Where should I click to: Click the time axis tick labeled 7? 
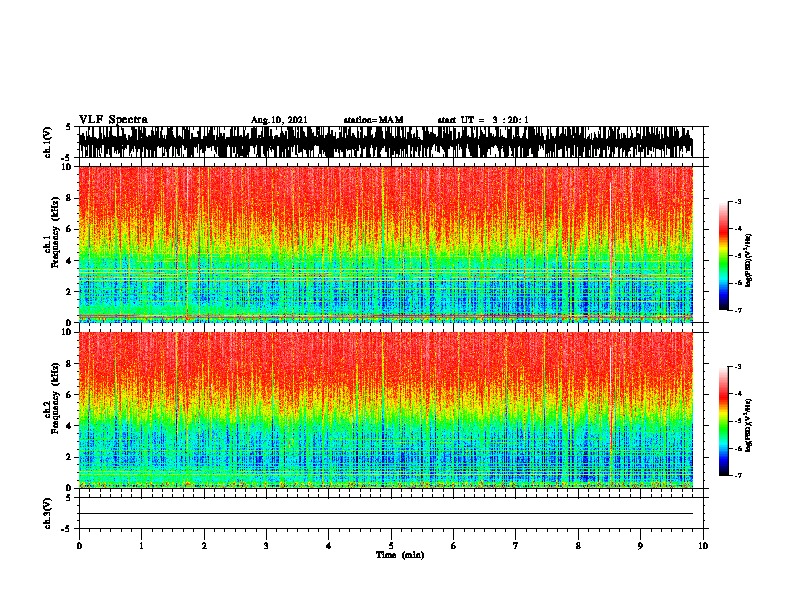point(516,546)
